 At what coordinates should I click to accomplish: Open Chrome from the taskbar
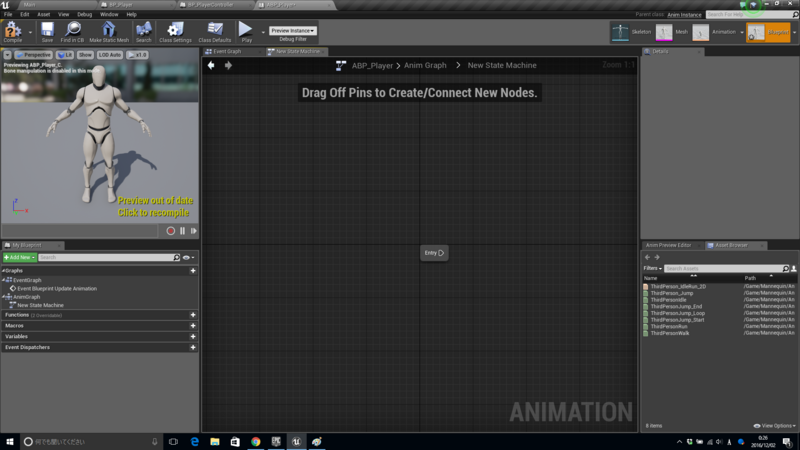tap(256, 442)
